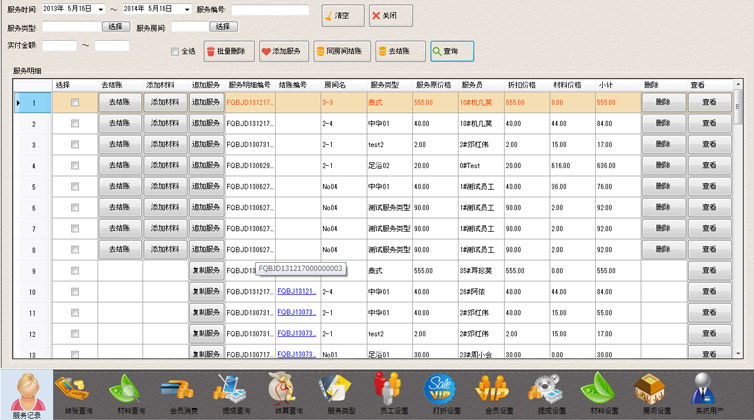This screenshot has width=754, height=420.
Task: Open the 提成查询 commission query module
Action: click(x=236, y=395)
